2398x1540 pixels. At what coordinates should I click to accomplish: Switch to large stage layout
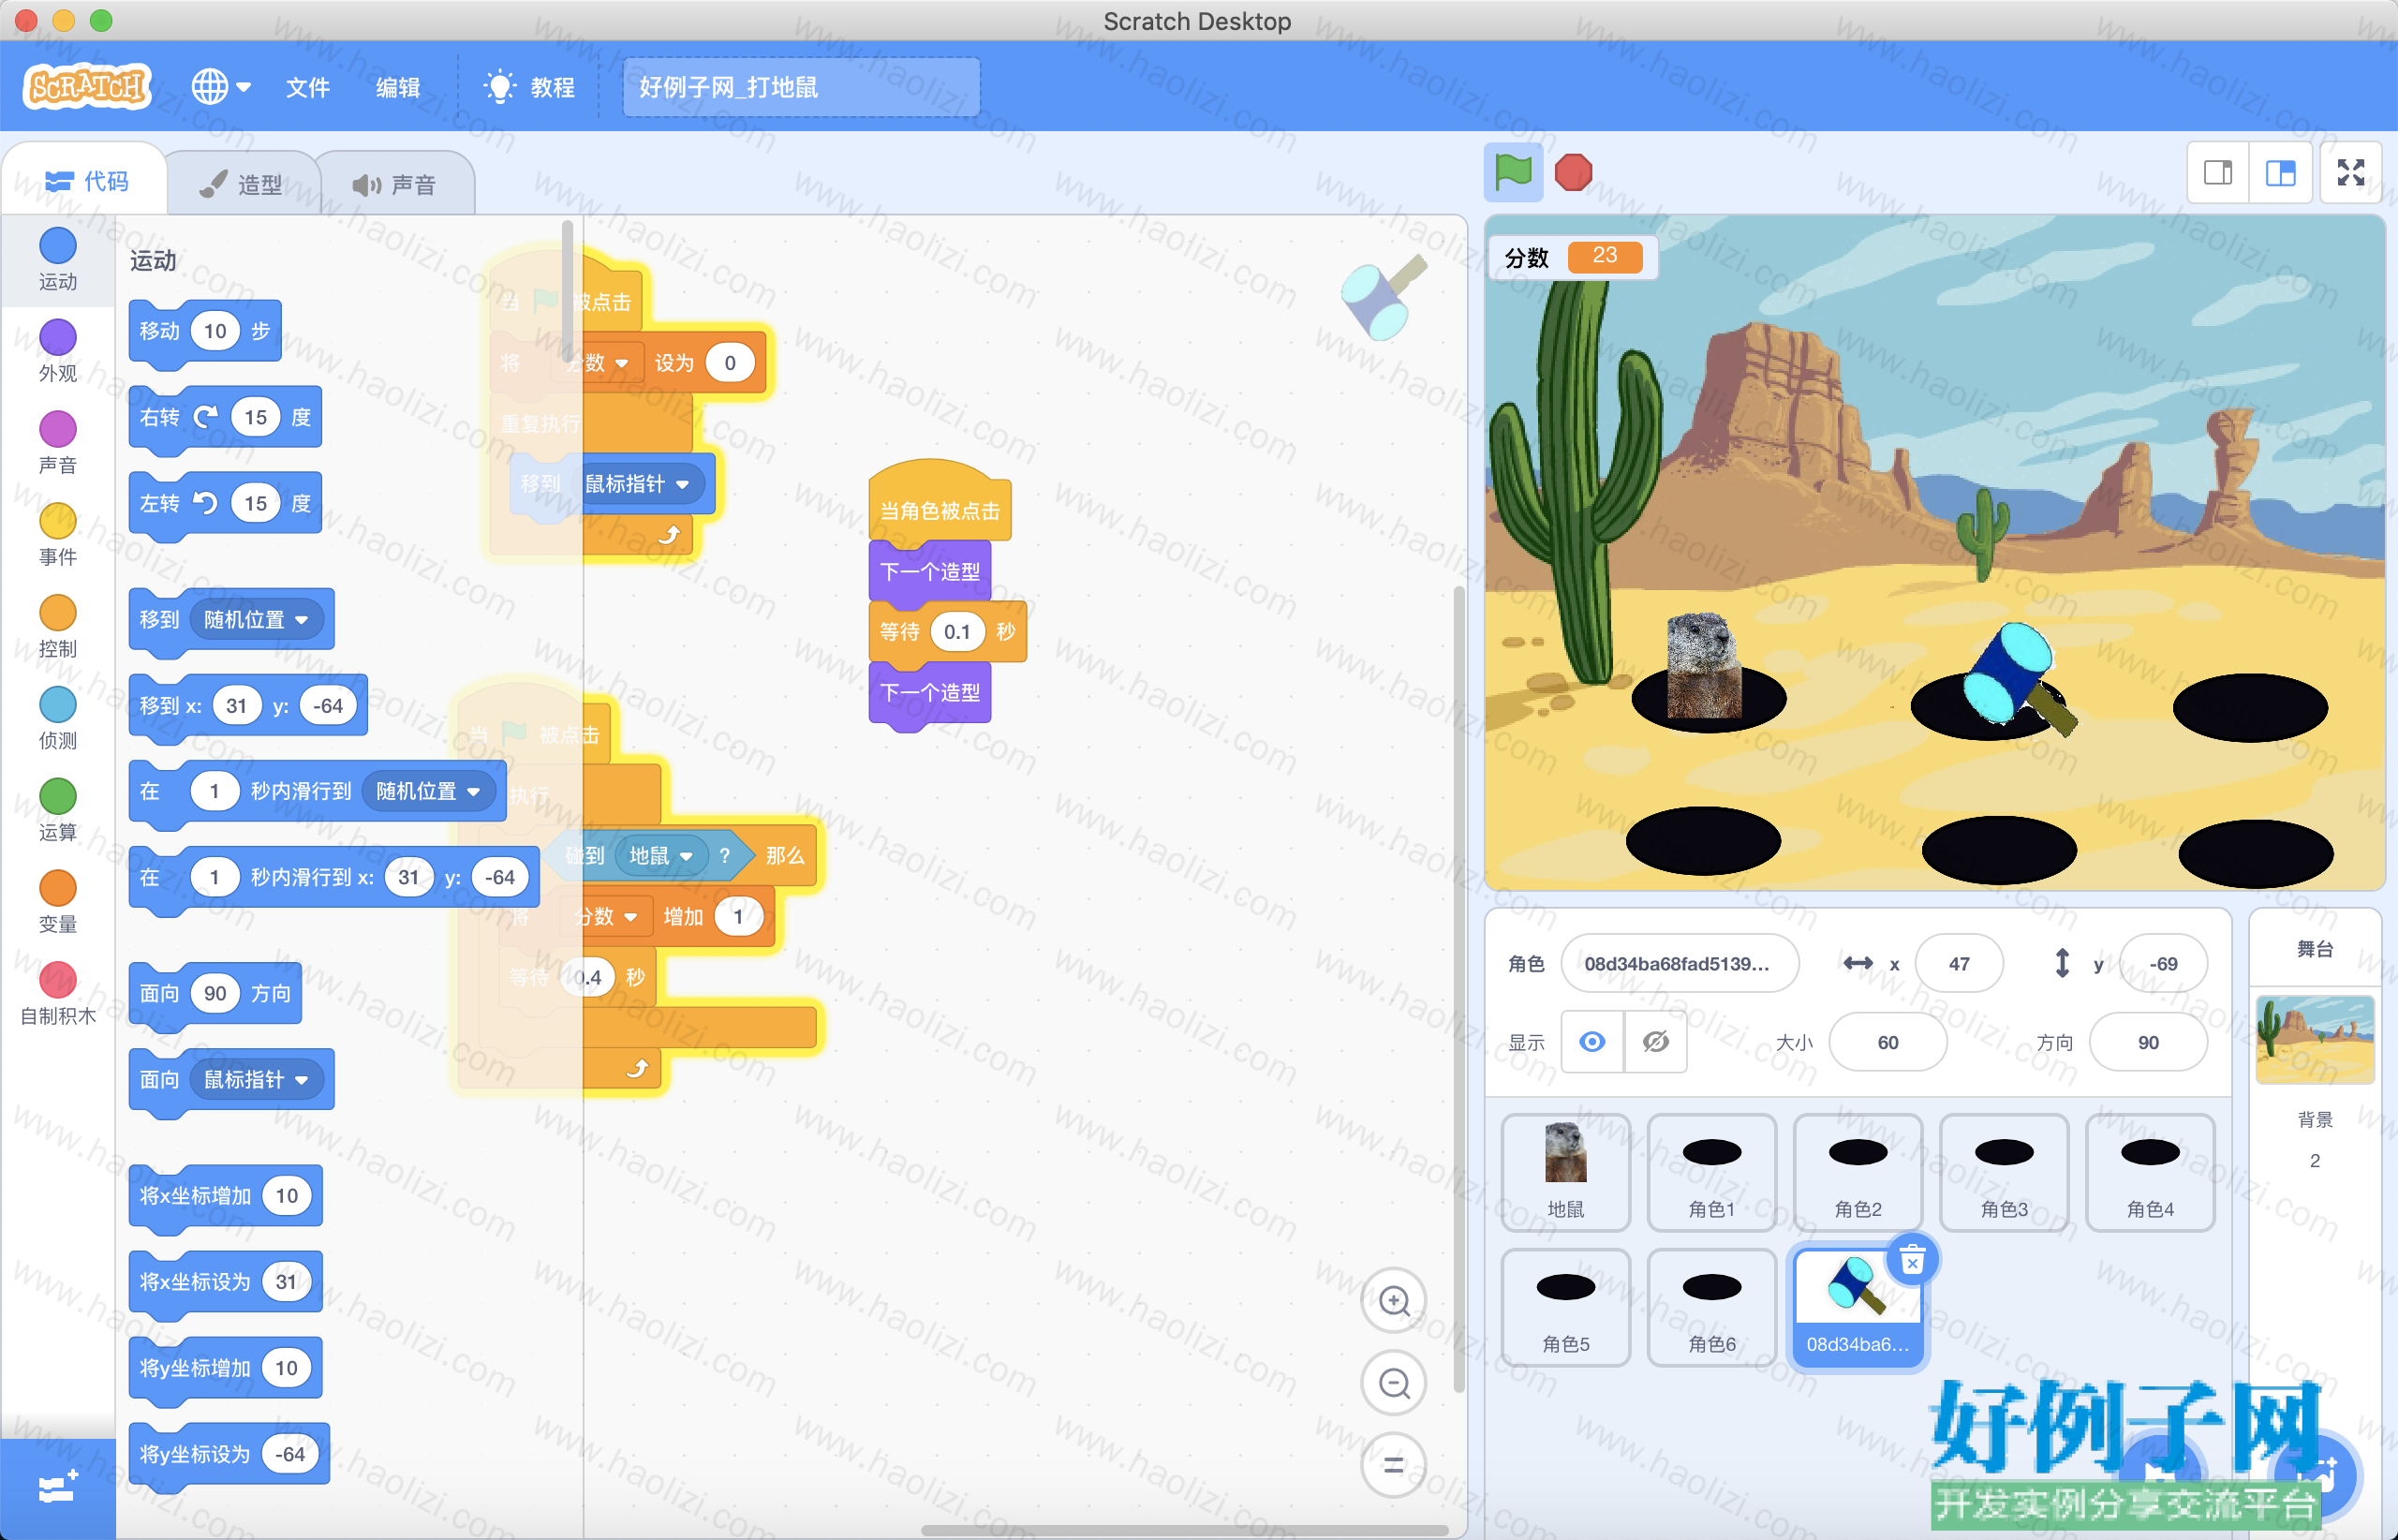[x=2281, y=173]
